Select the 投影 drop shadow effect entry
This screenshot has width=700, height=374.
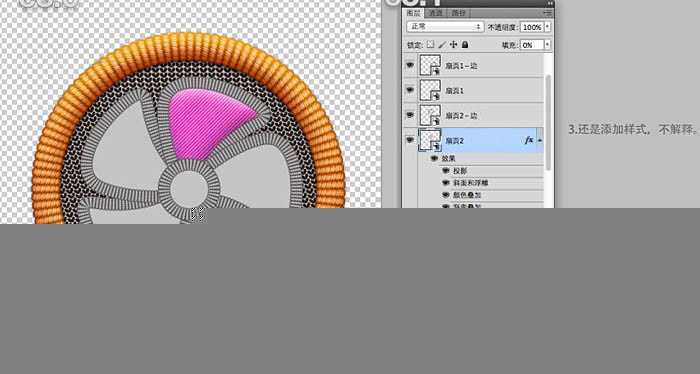[x=460, y=171]
